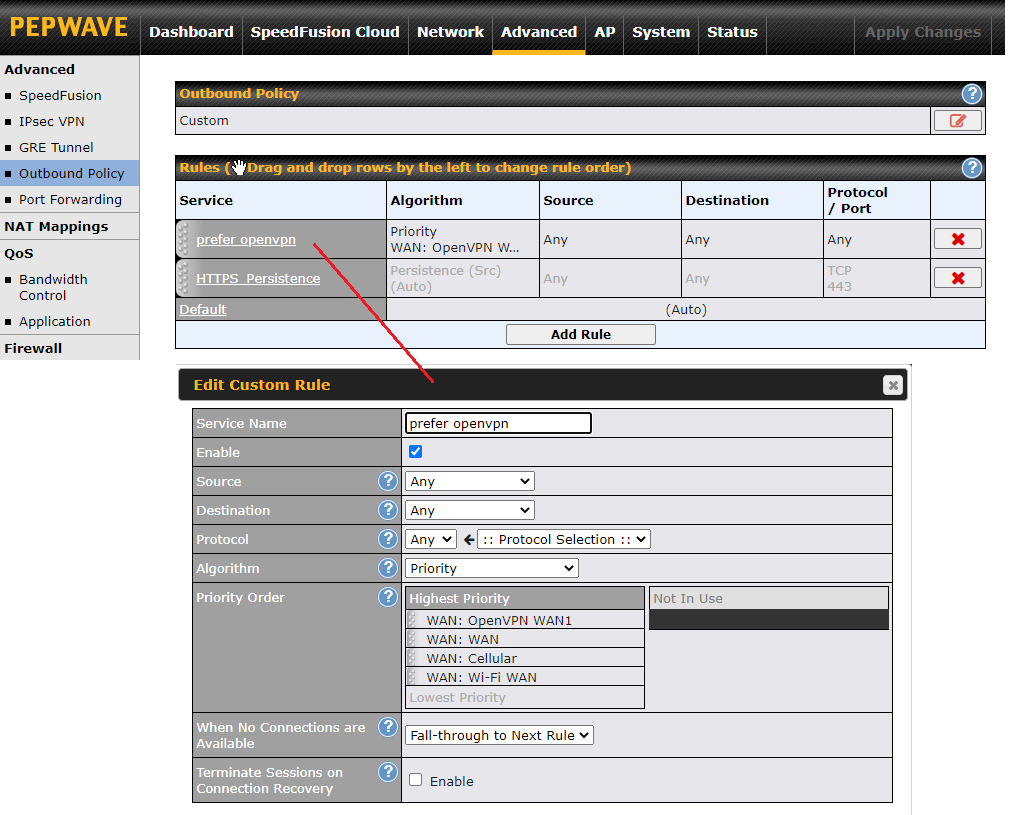
Task: Open the Source dropdown
Action: [470, 481]
